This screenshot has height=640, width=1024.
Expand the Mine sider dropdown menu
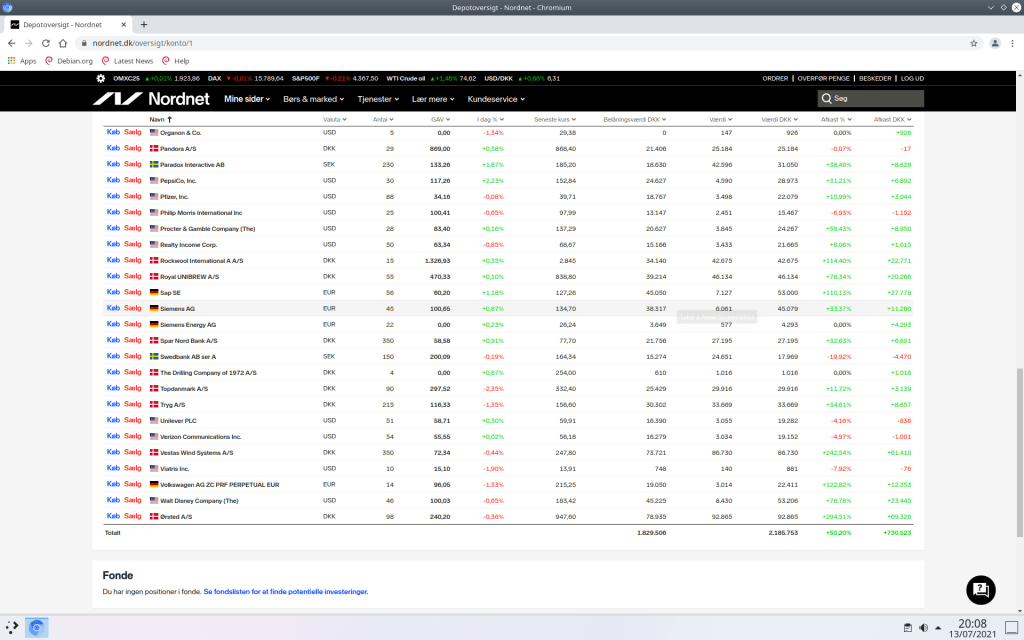[249, 99]
